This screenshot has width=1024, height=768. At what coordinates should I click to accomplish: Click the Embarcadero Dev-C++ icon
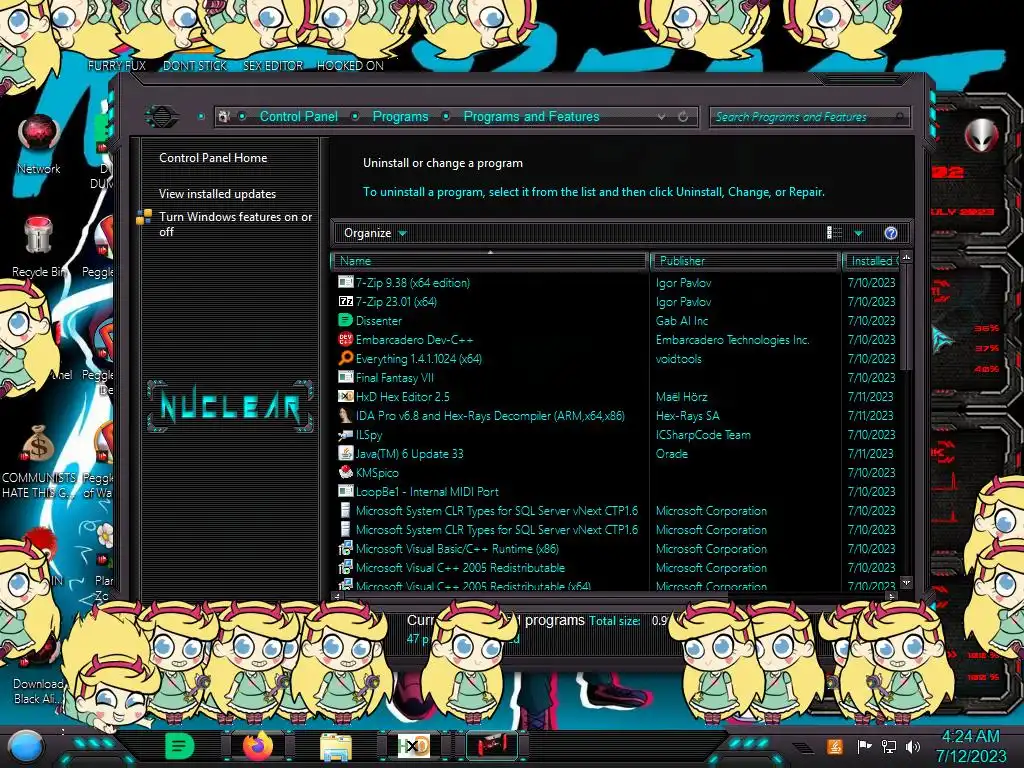[x=345, y=339]
